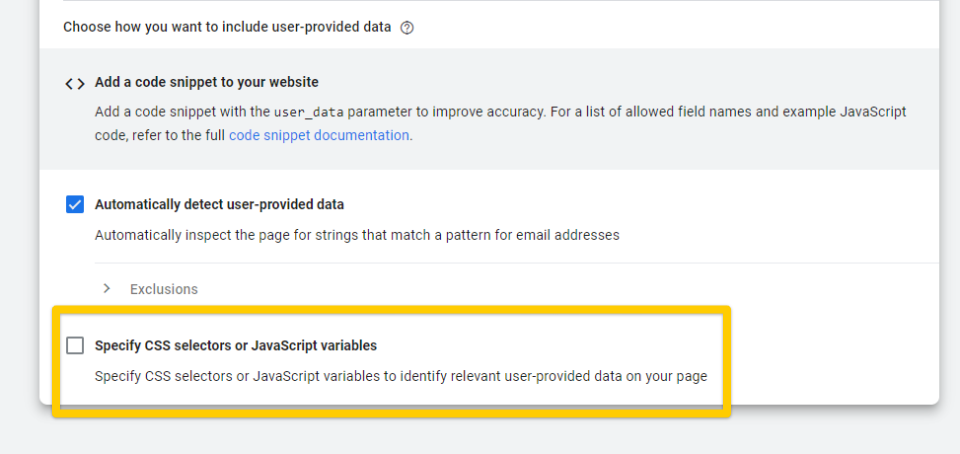Click the Automatically detect user-provided data label
Screen dimensions: 960x454
(219, 204)
